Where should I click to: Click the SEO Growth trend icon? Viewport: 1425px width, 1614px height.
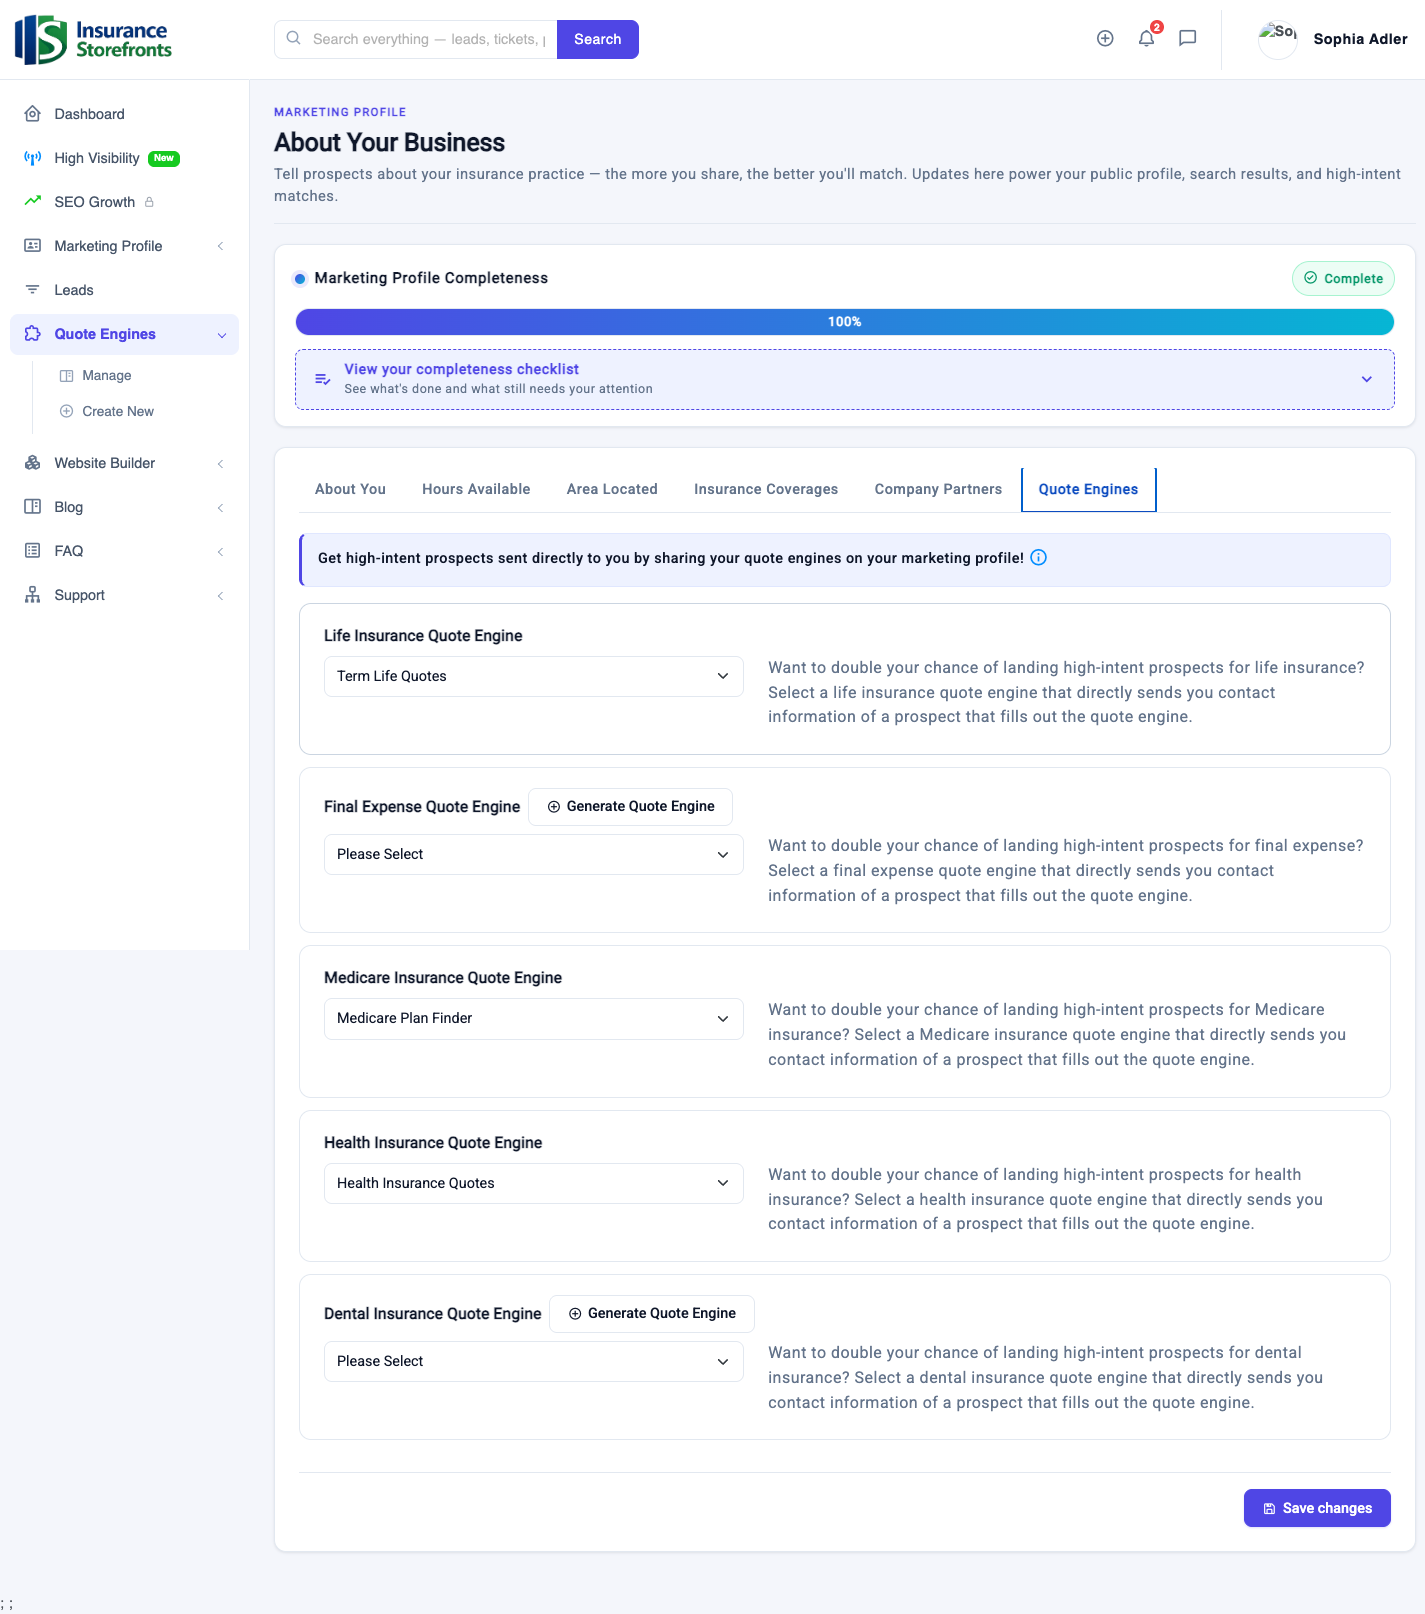click(x=33, y=201)
